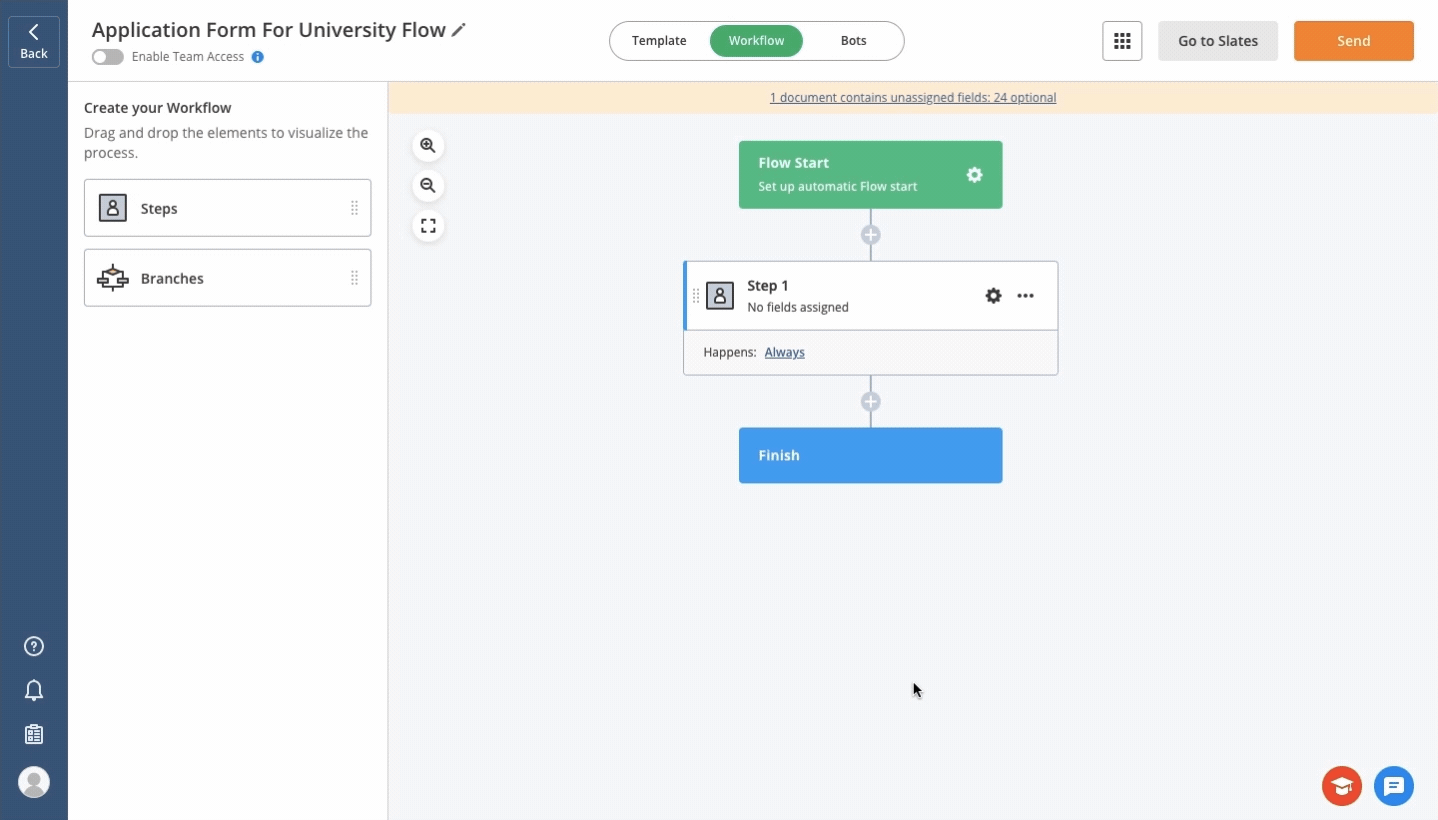Open the chat support bubble
Viewport: 1438px width, 820px height.
(1393, 786)
